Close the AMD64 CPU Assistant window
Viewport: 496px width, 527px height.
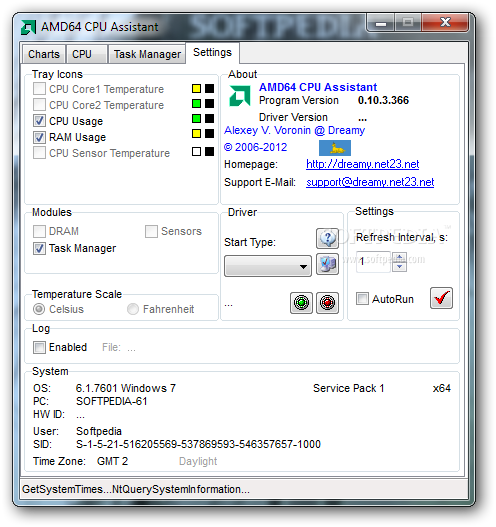point(445,23)
